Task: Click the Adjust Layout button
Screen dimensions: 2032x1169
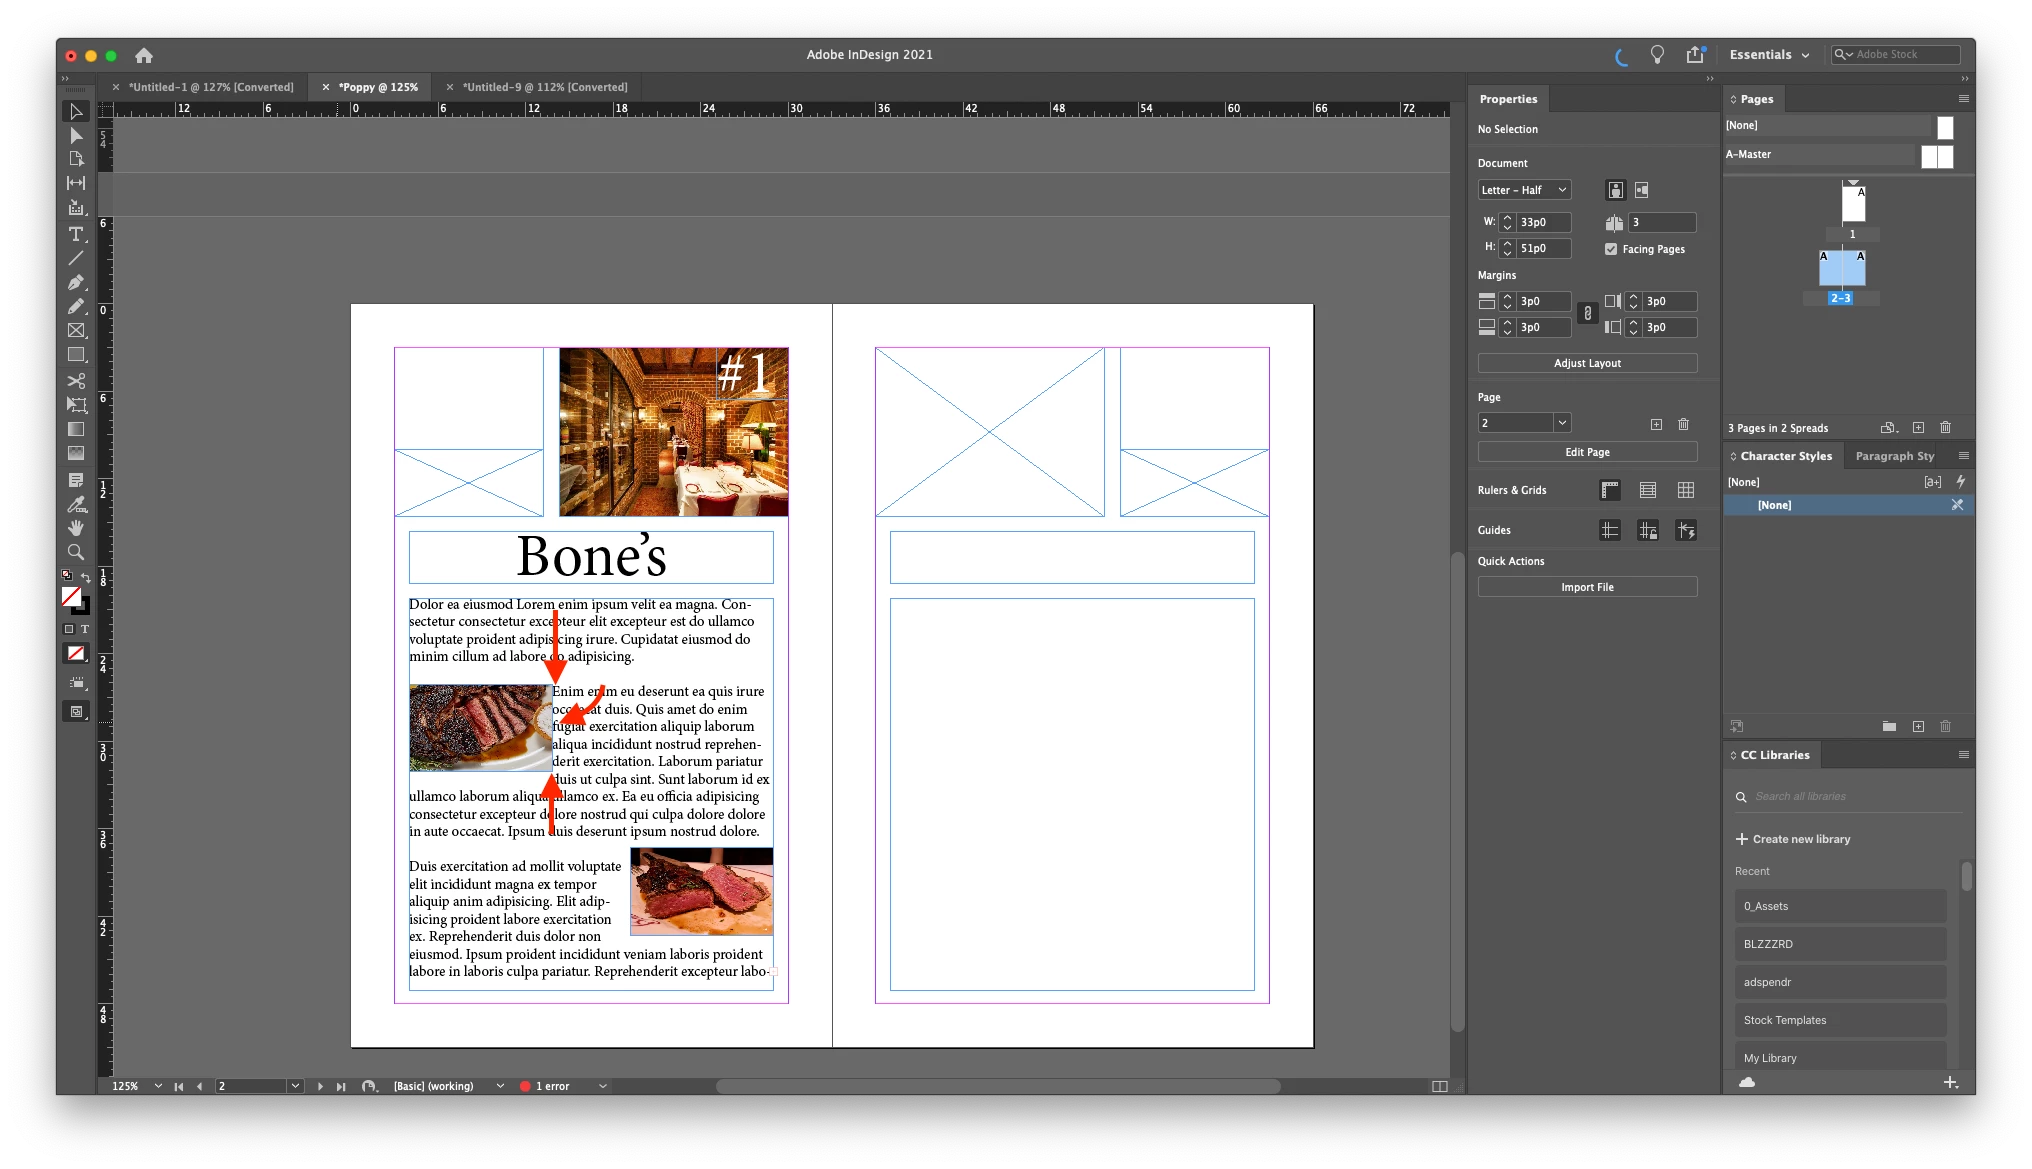Action: point(1587,363)
